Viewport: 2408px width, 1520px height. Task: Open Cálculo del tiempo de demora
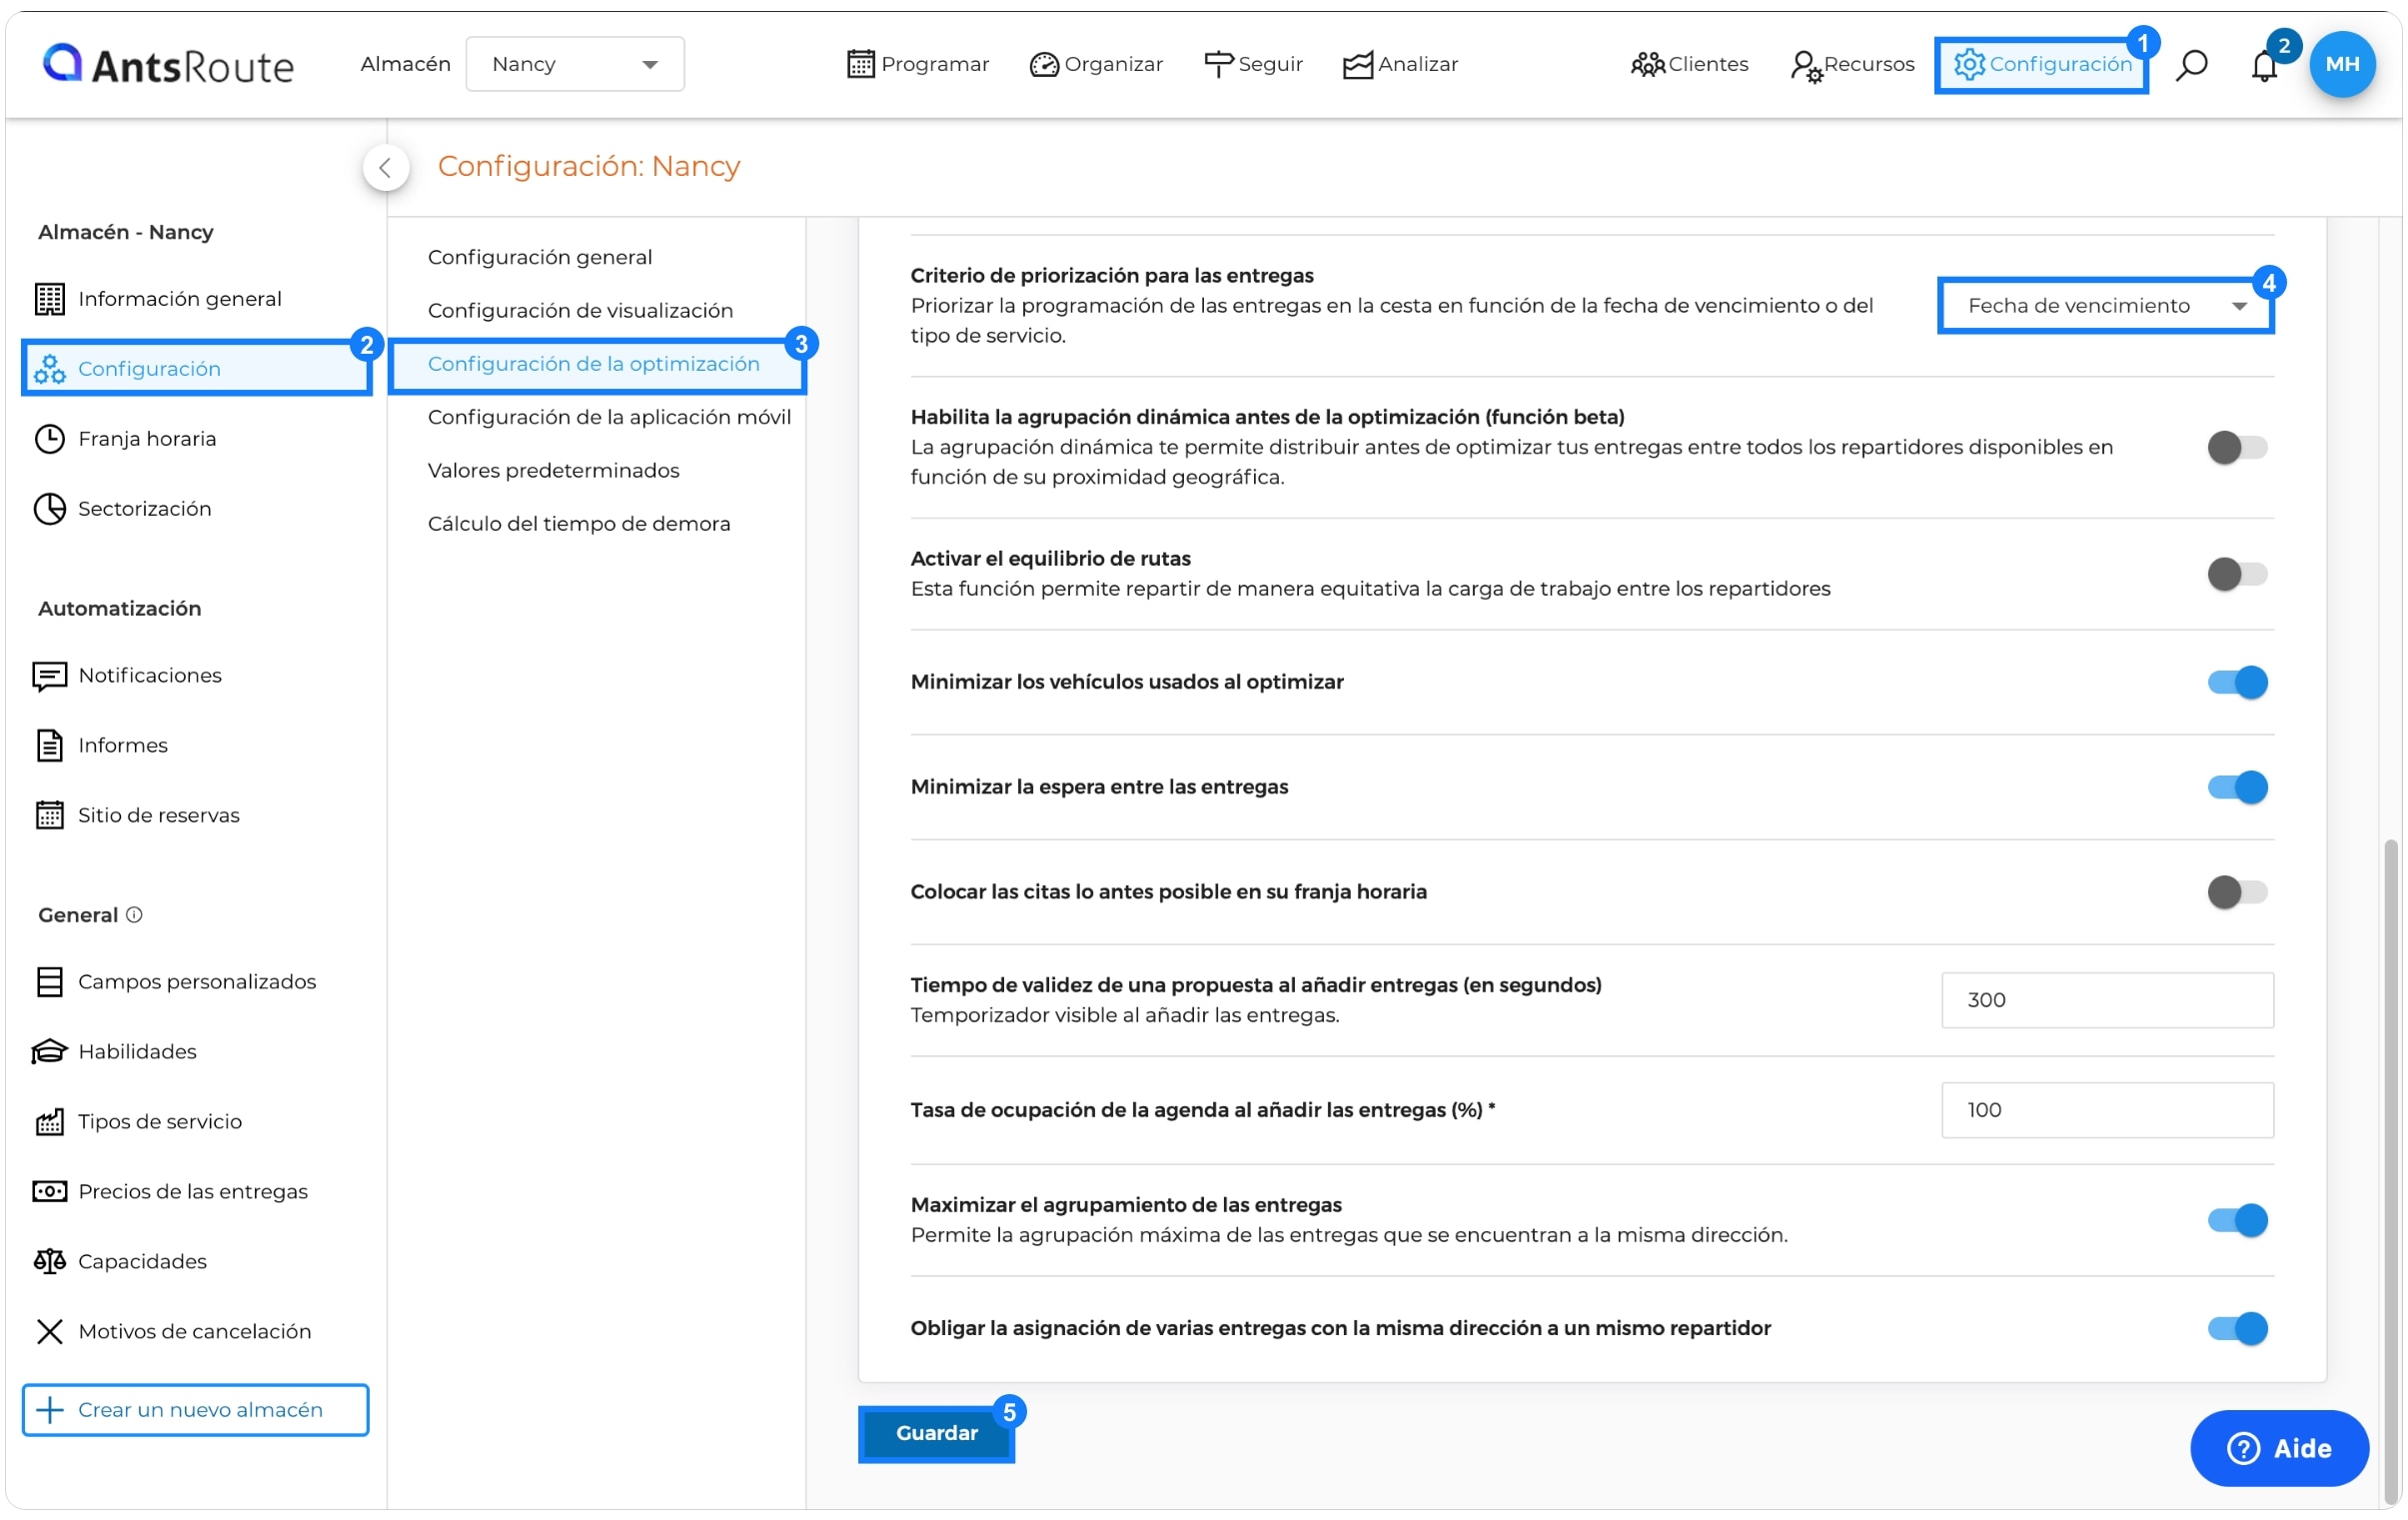pos(579,523)
